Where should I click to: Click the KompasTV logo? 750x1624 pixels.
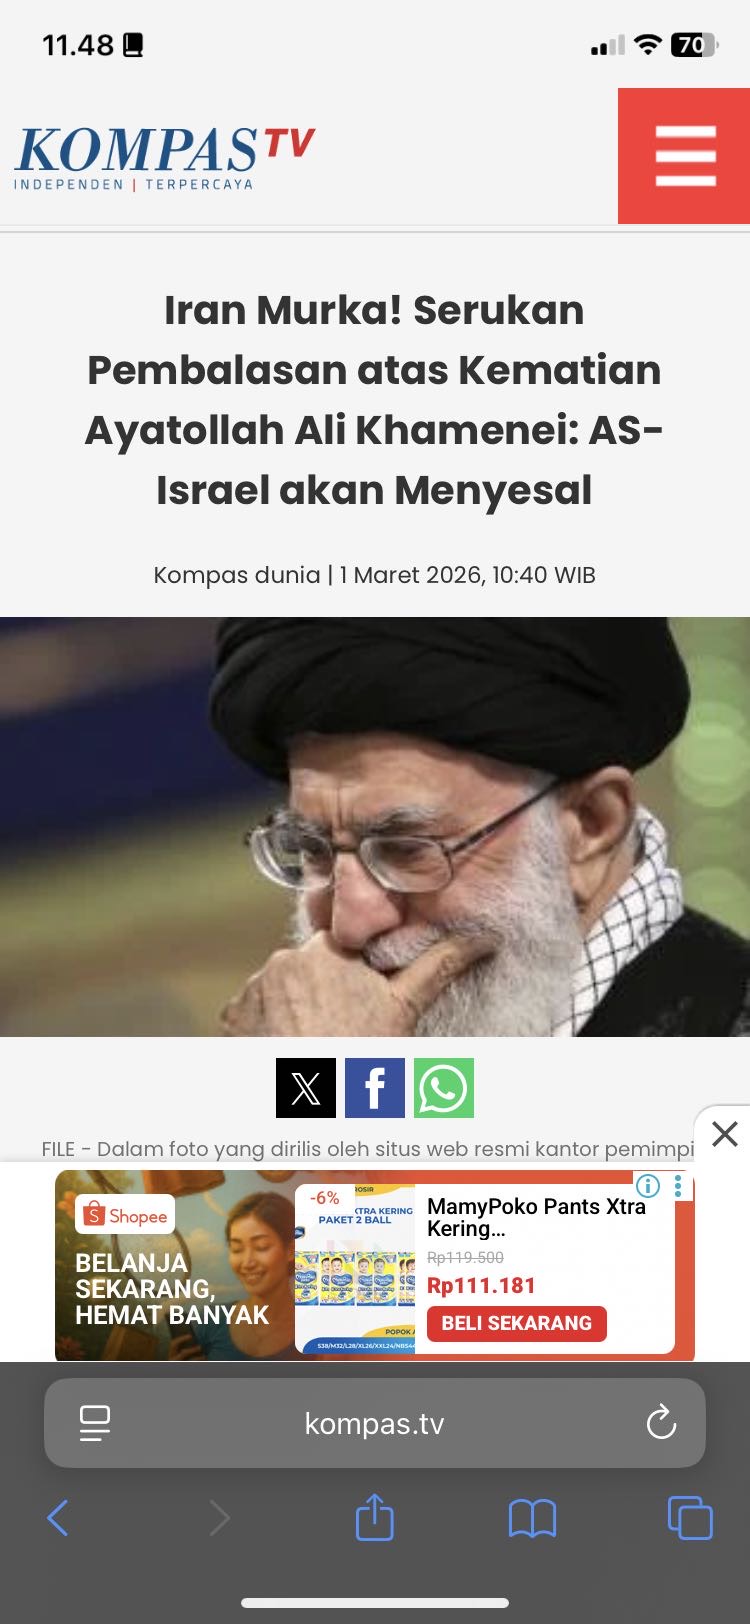click(x=165, y=158)
